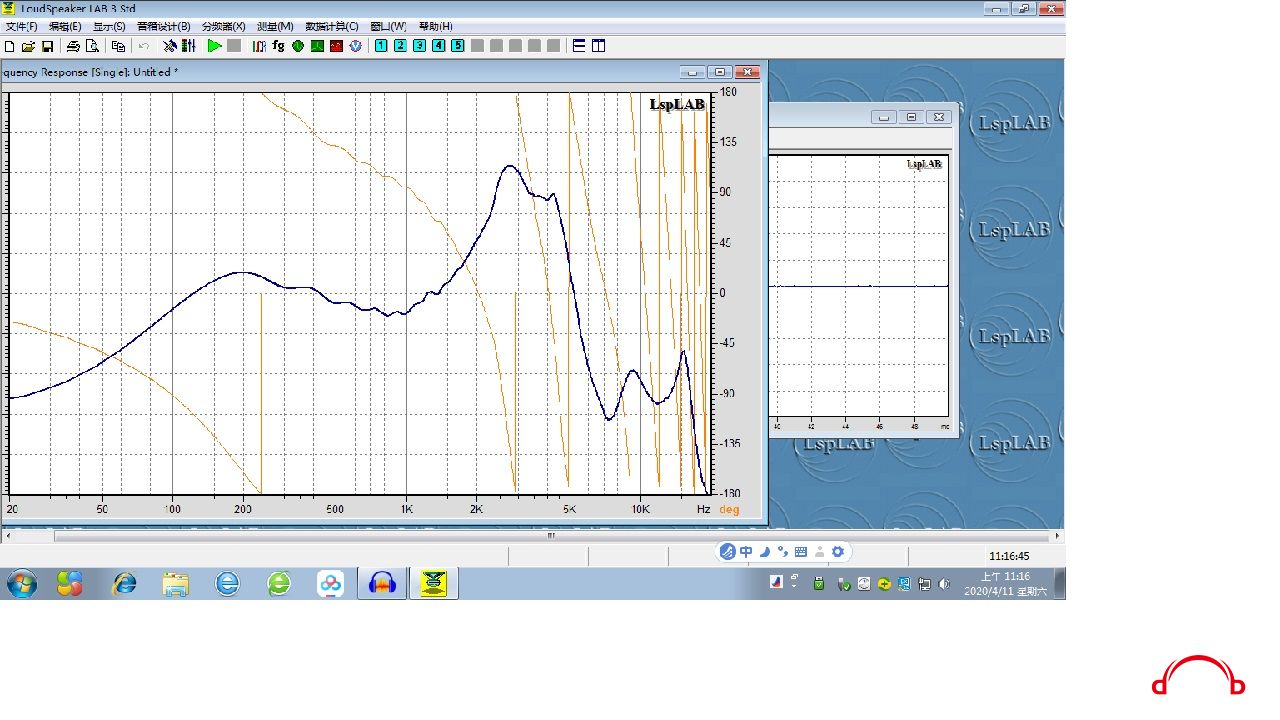Click the status bar time 11:16:45
Viewport: 1280px width, 720px height.
coord(1009,556)
